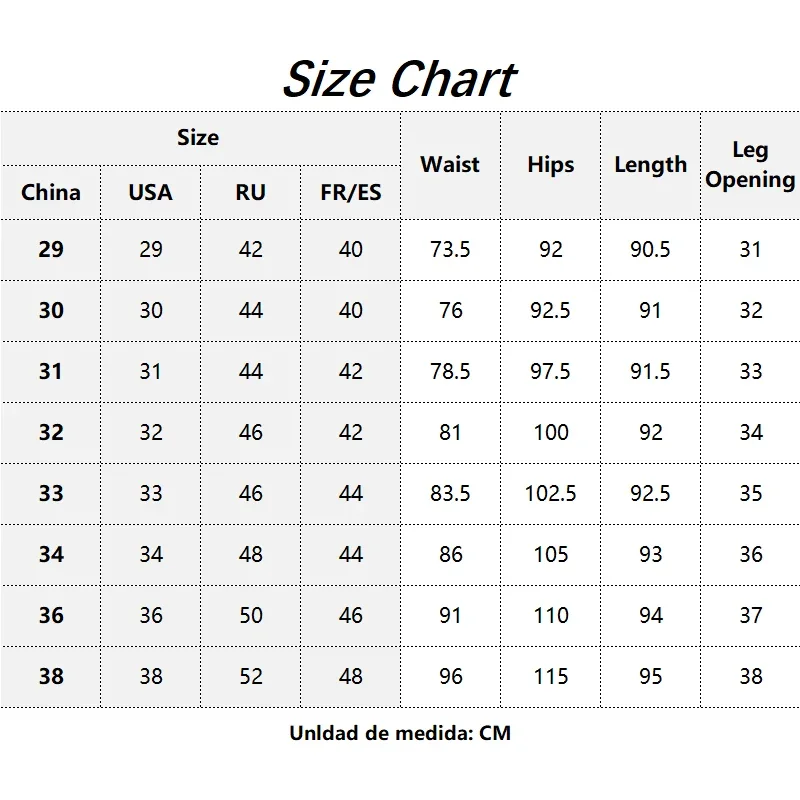Select the waist value 73.5
Screen dimensions: 800x800
[x=450, y=249]
